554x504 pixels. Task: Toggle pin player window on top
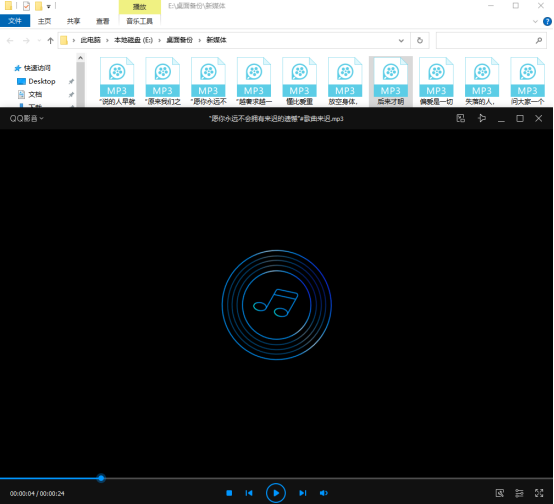click(481, 118)
